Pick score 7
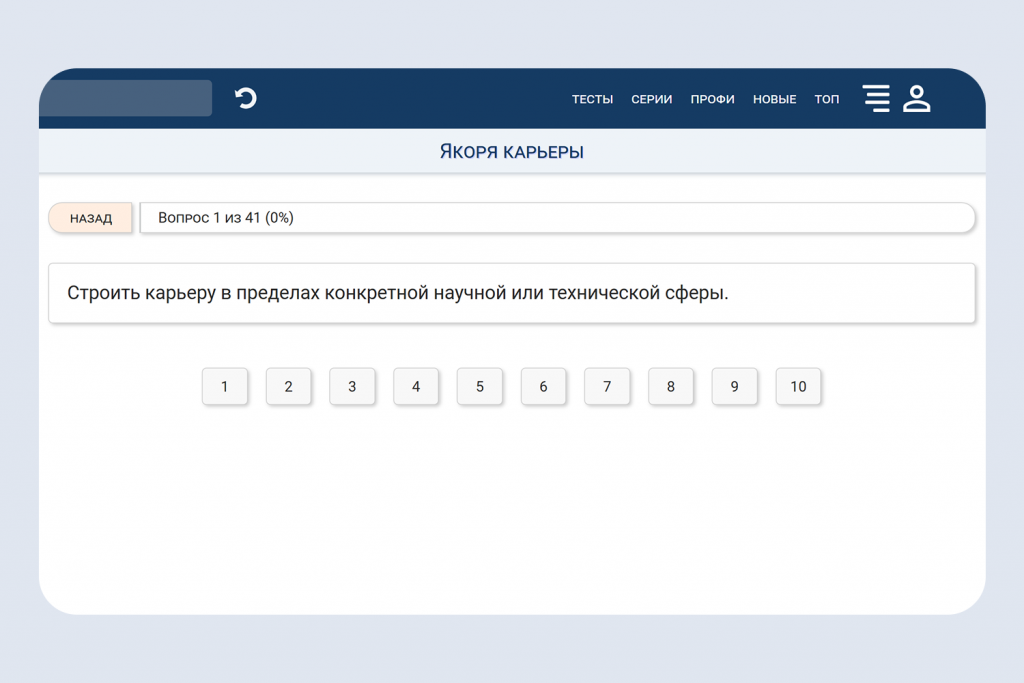 (x=607, y=387)
